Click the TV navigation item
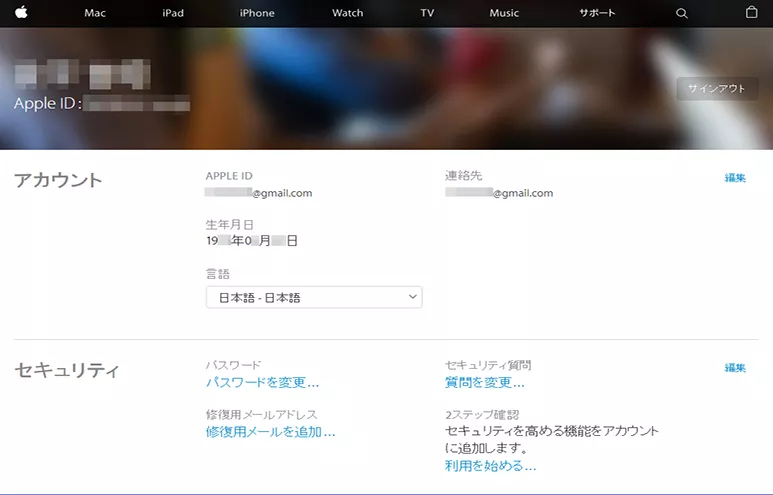 427,13
